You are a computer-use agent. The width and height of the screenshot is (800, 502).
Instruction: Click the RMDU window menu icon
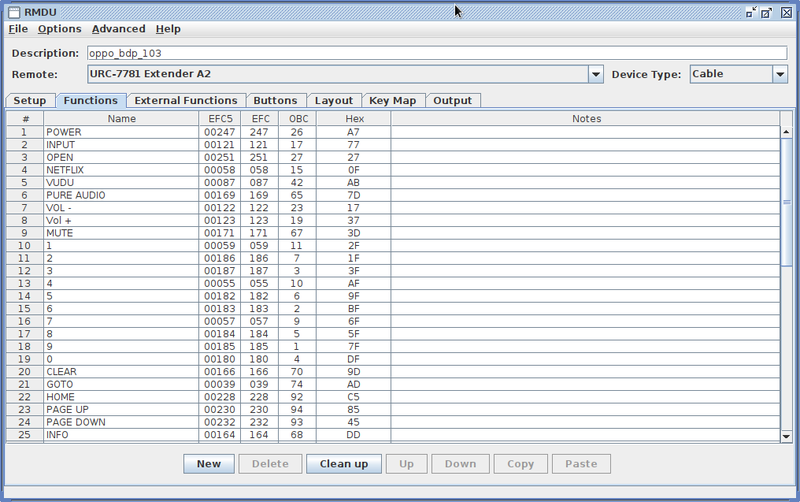[x=14, y=12]
